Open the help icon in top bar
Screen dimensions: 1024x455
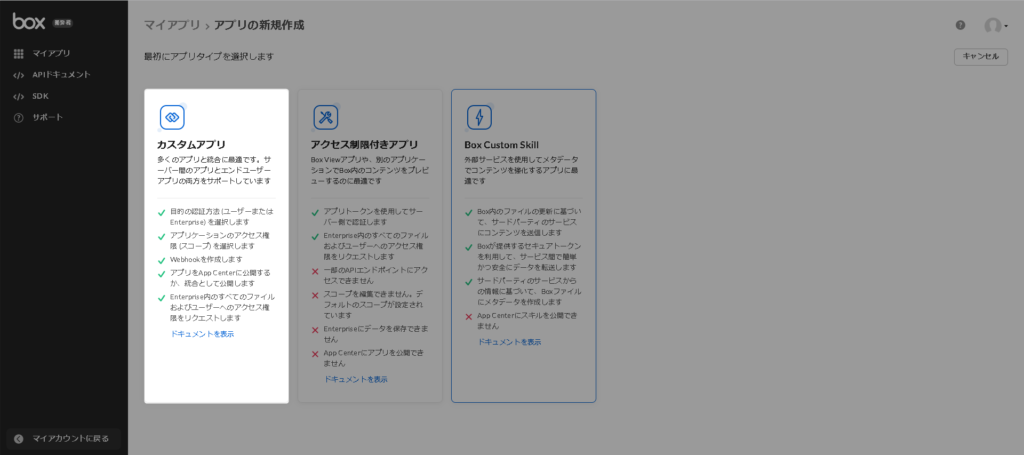[x=960, y=25]
